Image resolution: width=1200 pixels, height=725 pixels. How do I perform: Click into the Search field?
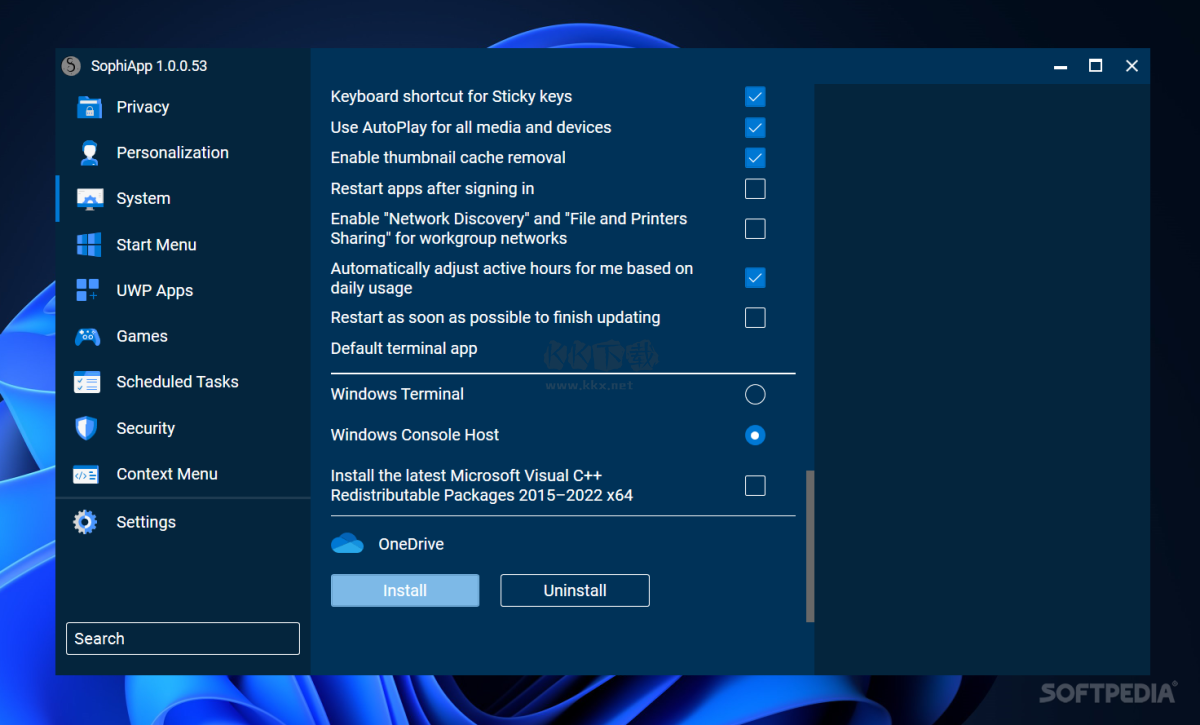[183, 638]
